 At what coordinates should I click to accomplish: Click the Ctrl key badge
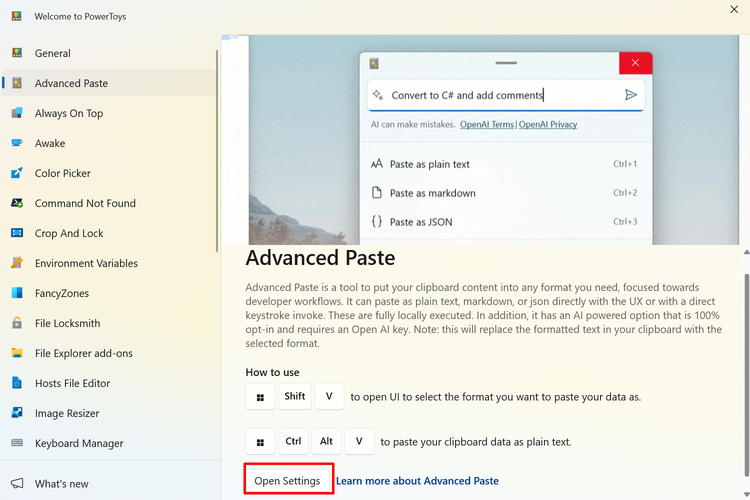pos(293,441)
